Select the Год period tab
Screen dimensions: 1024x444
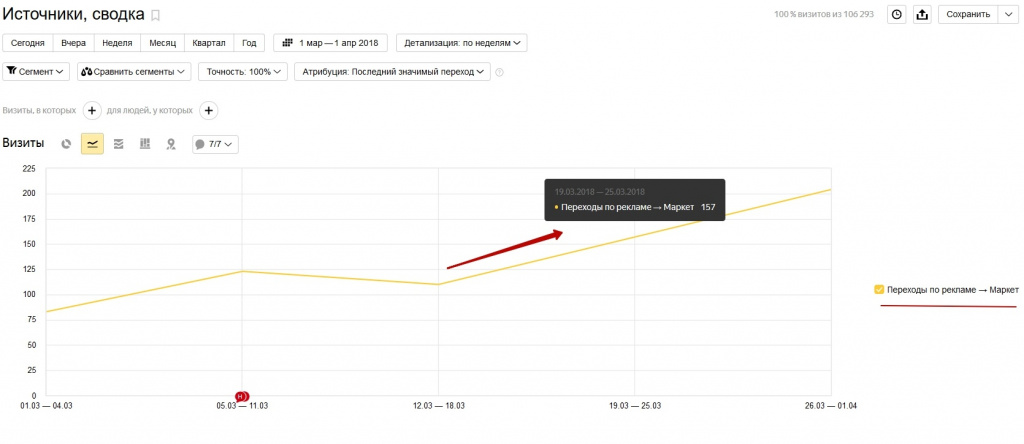(x=249, y=43)
